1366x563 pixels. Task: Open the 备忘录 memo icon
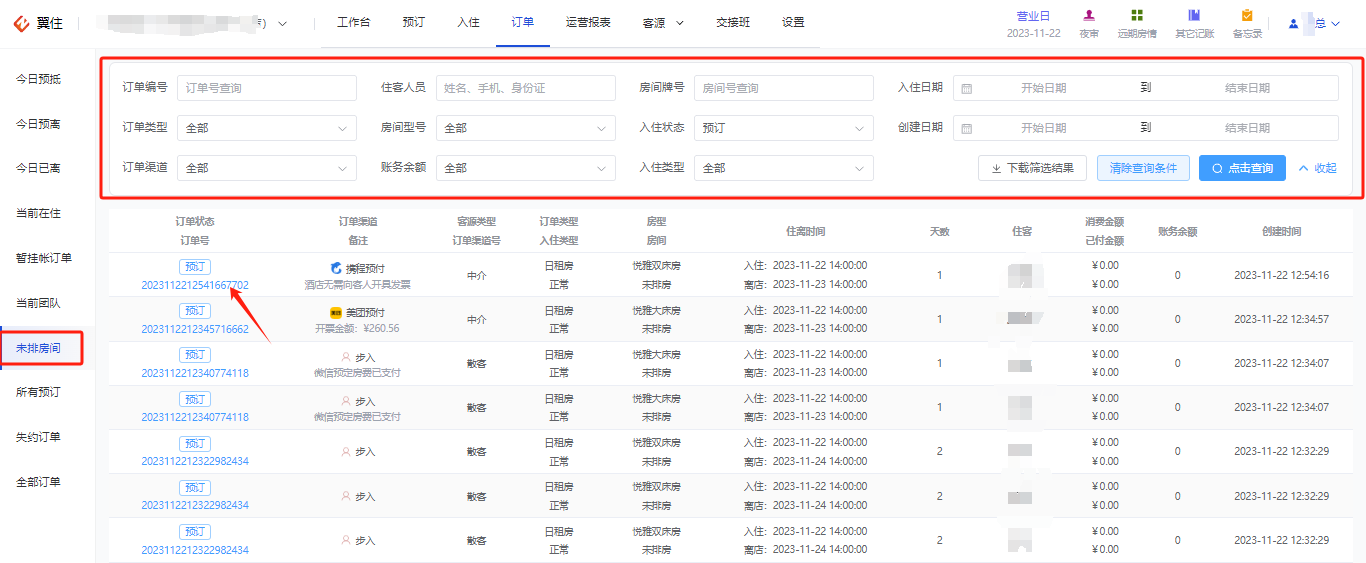(1247, 15)
